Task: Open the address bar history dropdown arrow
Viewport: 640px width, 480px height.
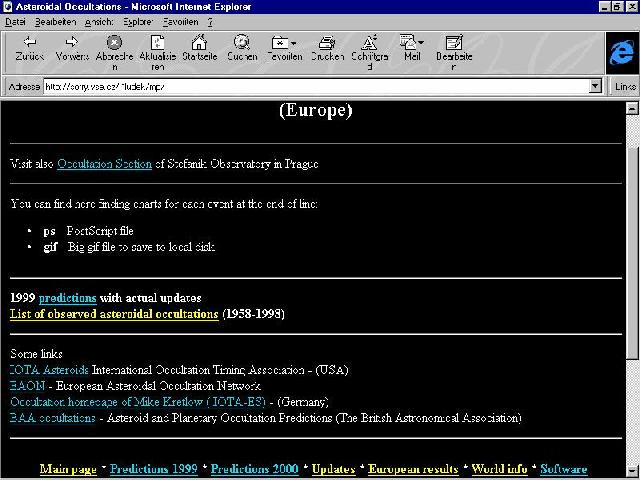Action: click(x=596, y=87)
